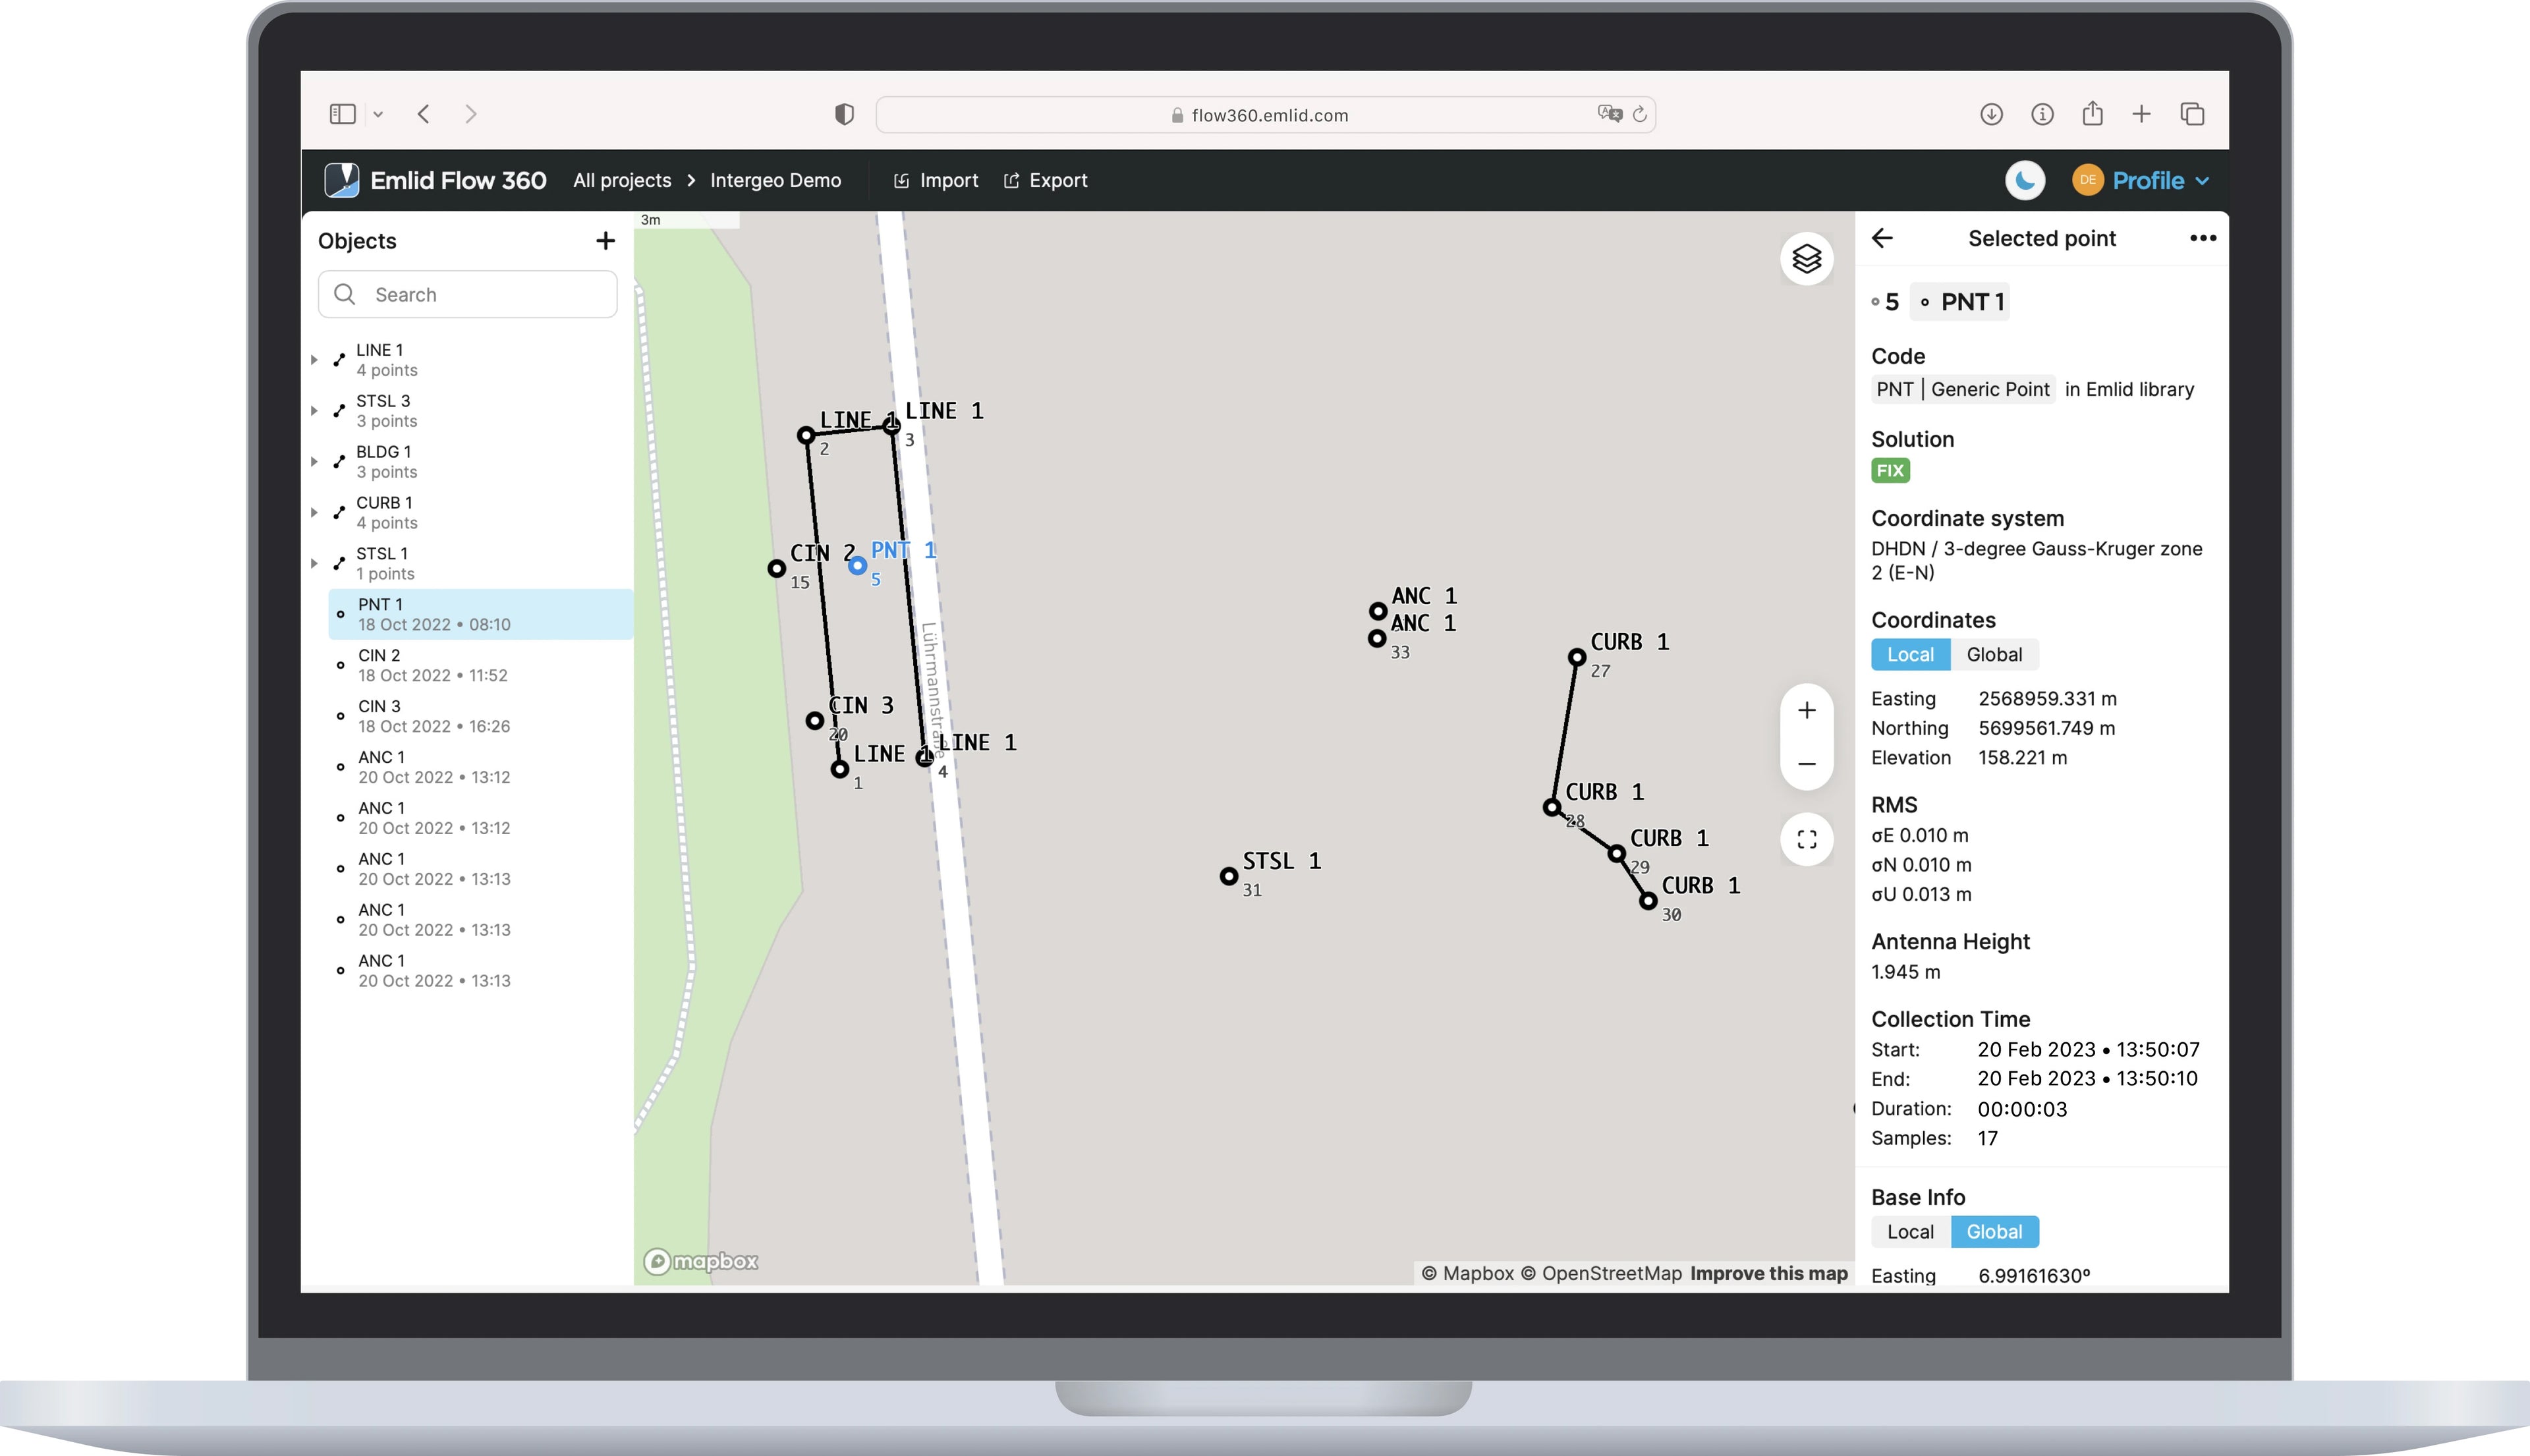Open the Import menu item

coord(935,181)
